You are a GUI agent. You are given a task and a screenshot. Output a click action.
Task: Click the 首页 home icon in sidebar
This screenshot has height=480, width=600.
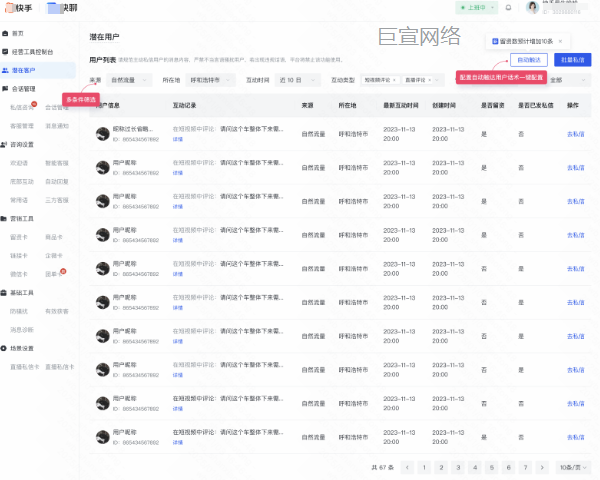point(5,33)
